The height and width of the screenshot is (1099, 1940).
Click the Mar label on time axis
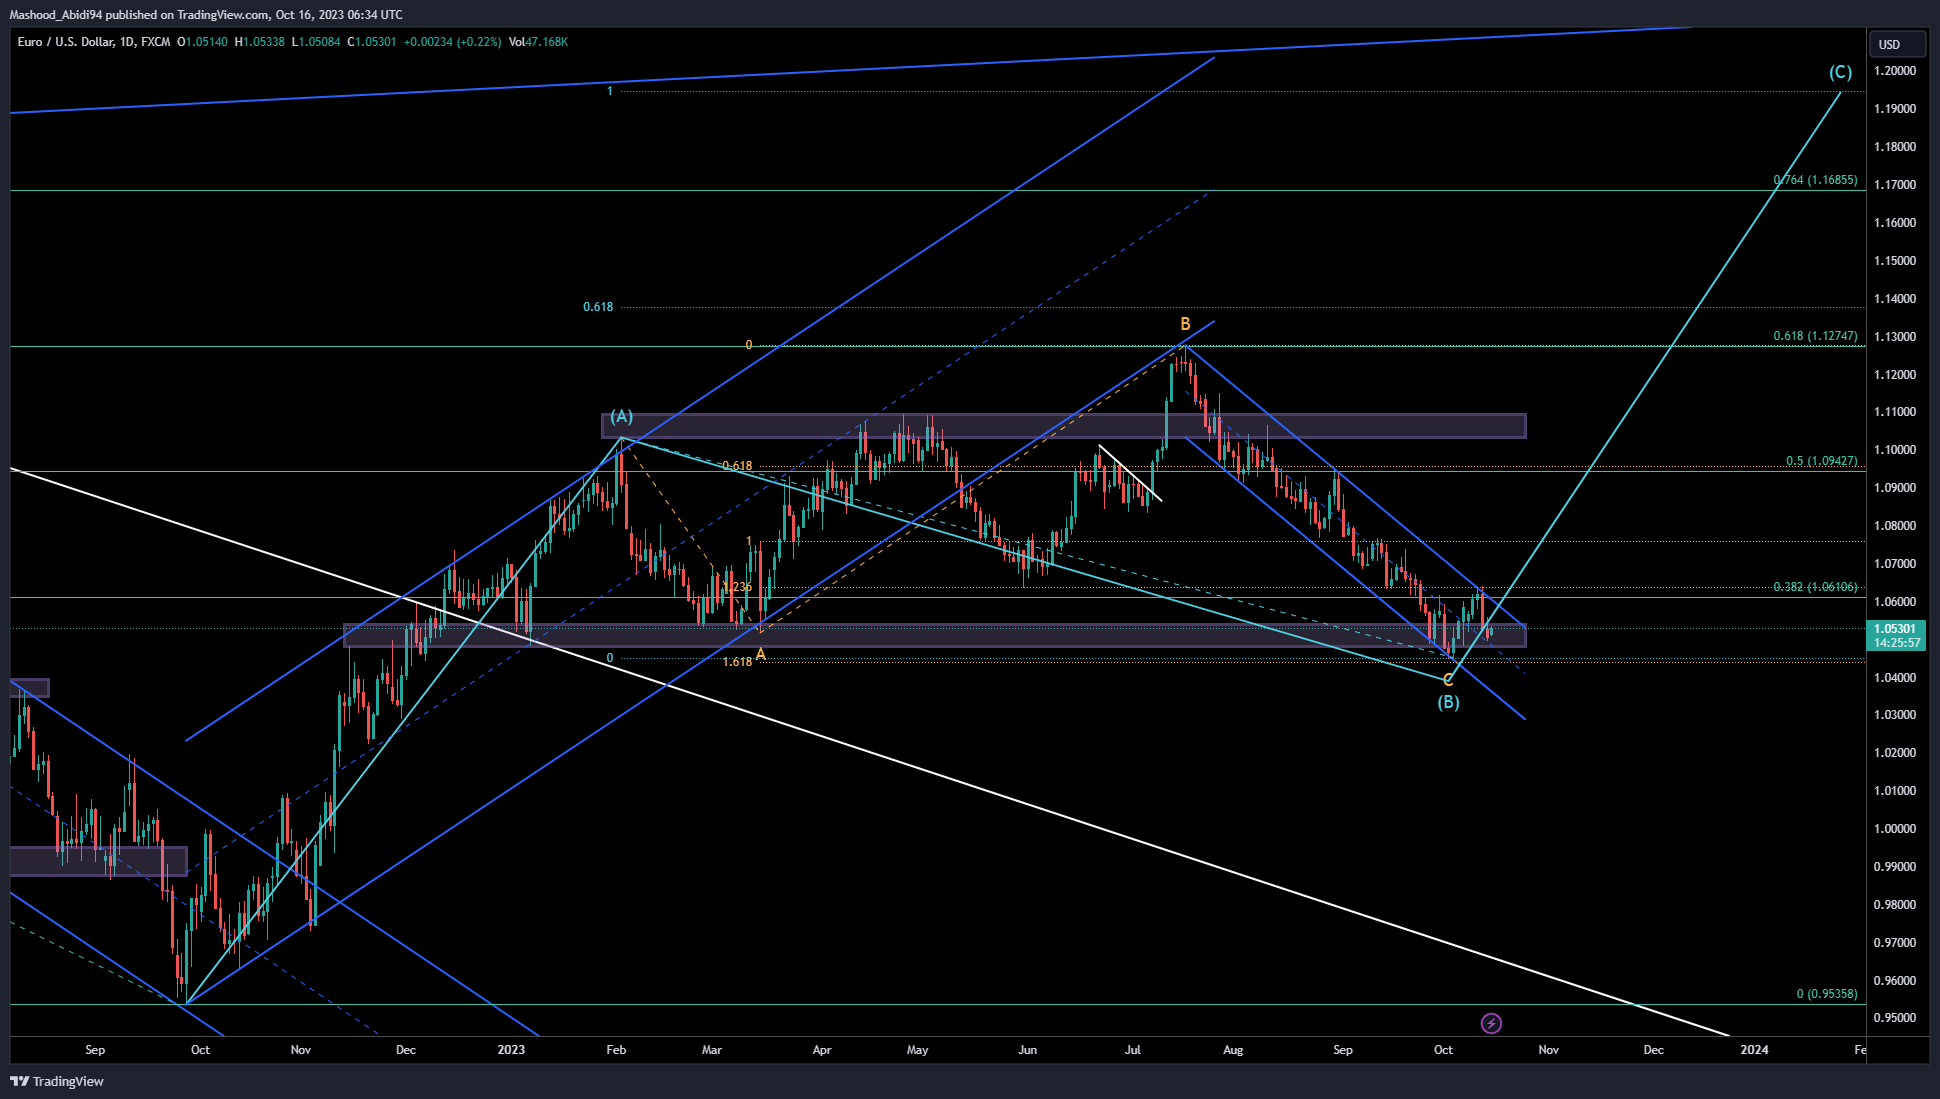712,1050
